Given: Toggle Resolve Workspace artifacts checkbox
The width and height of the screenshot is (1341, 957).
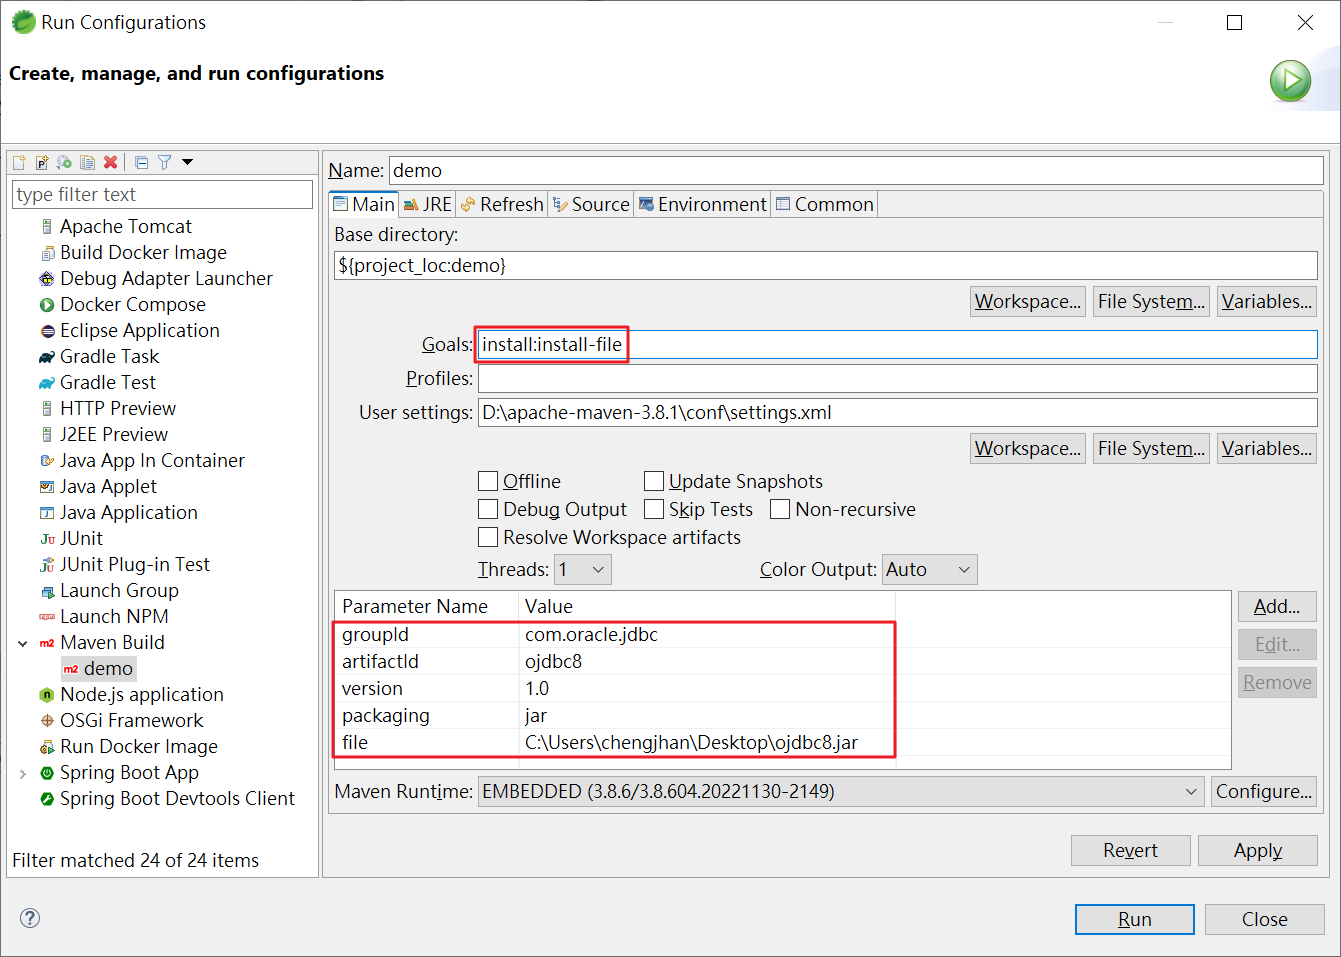Looking at the screenshot, I should [x=488, y=537].
